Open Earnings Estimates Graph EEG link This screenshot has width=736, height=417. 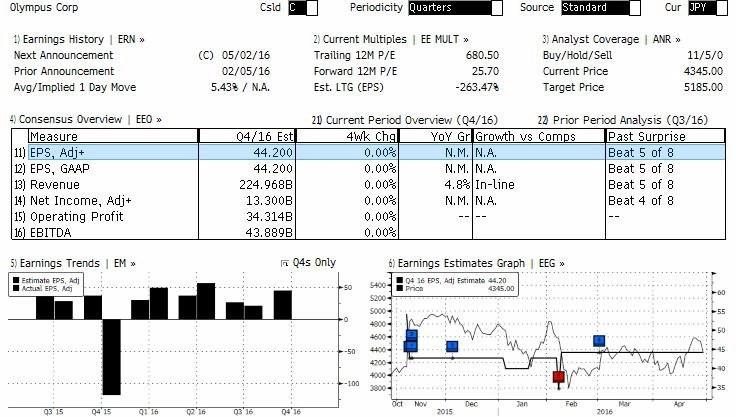476,263
